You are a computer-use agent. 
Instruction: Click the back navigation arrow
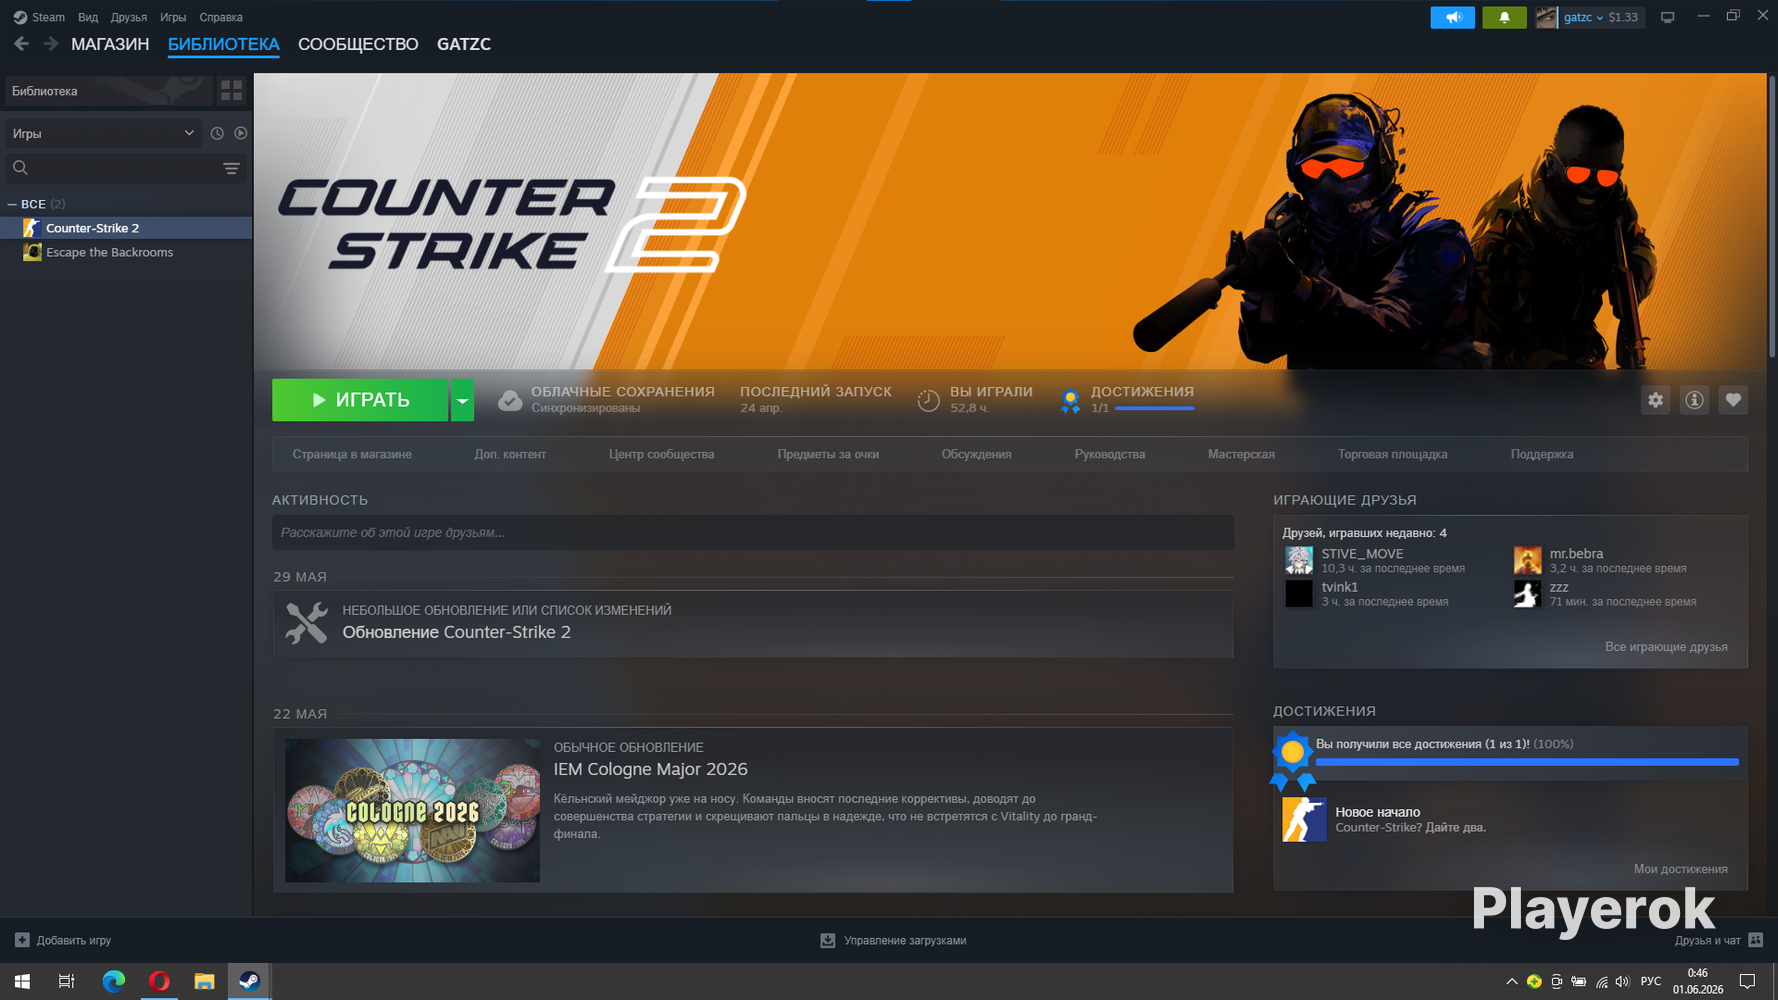pyautogui.click(x=21, y=44)
